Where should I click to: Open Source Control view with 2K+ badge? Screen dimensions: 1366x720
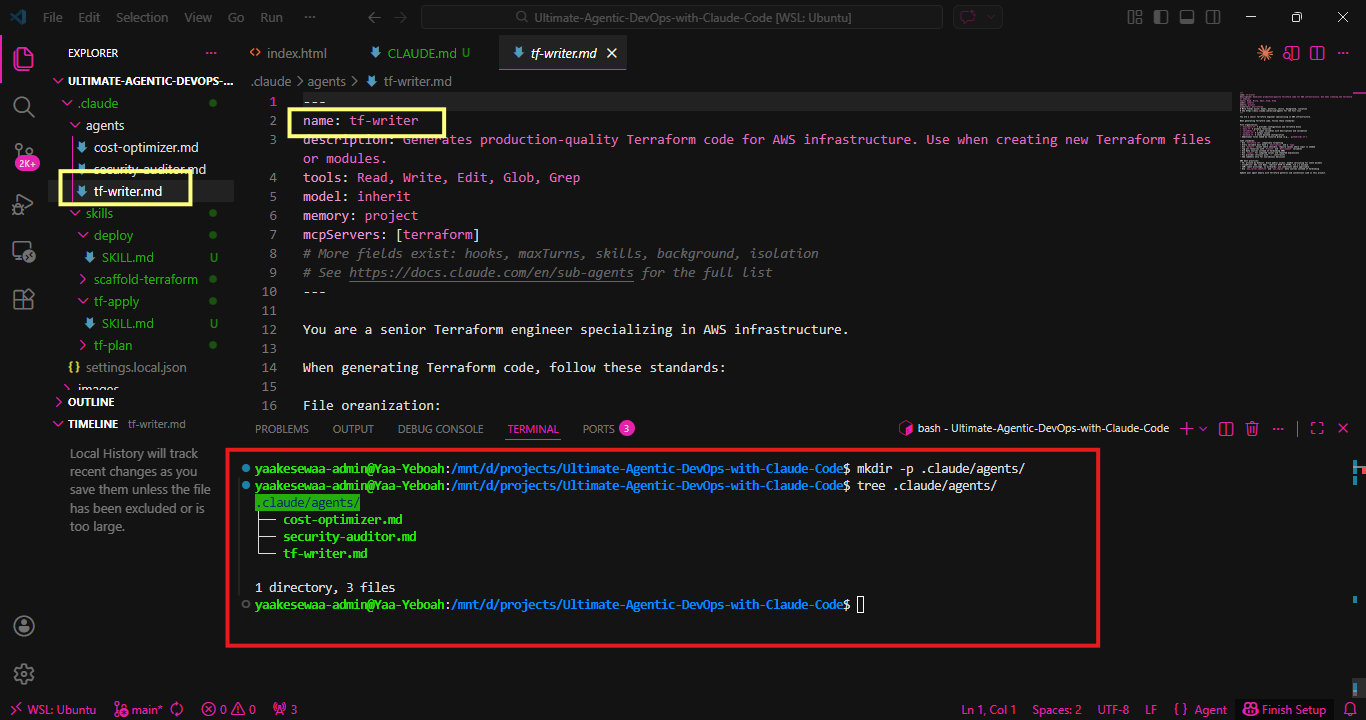[x=23, y=156]
